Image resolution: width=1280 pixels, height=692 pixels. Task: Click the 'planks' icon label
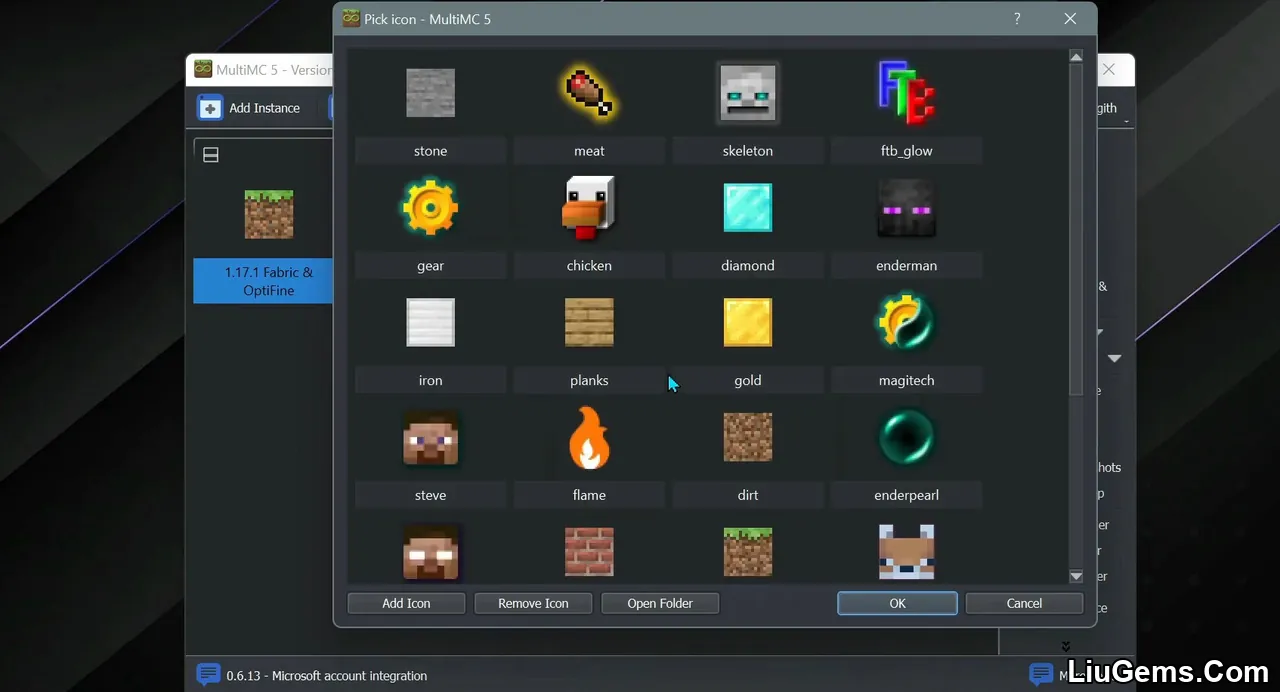pos(589,380)
